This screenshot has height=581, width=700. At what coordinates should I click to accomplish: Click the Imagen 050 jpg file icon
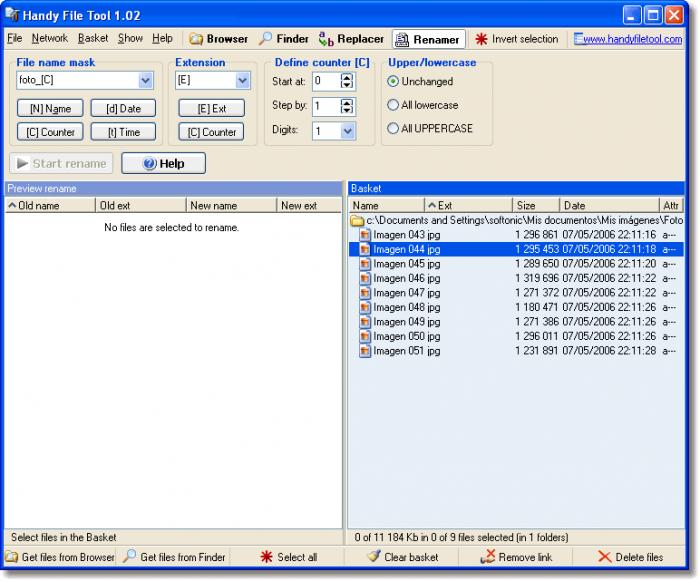(365, 336)
